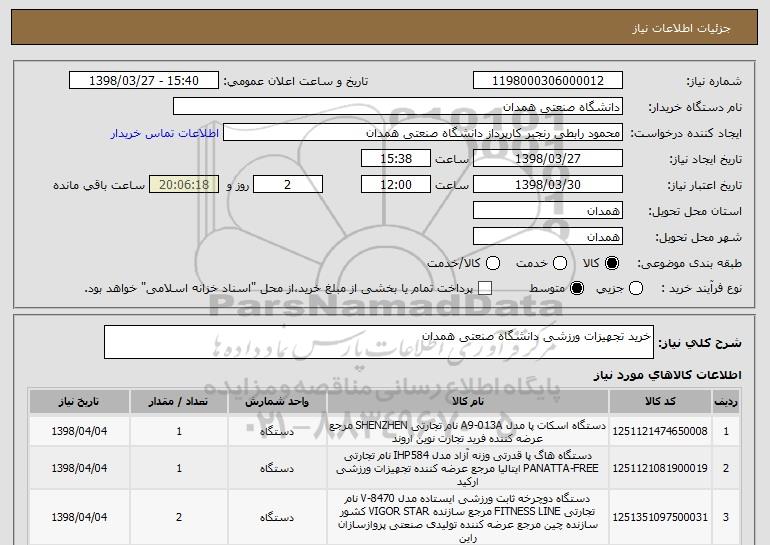Click the کد کالا column header

click(x=660, y=402)
